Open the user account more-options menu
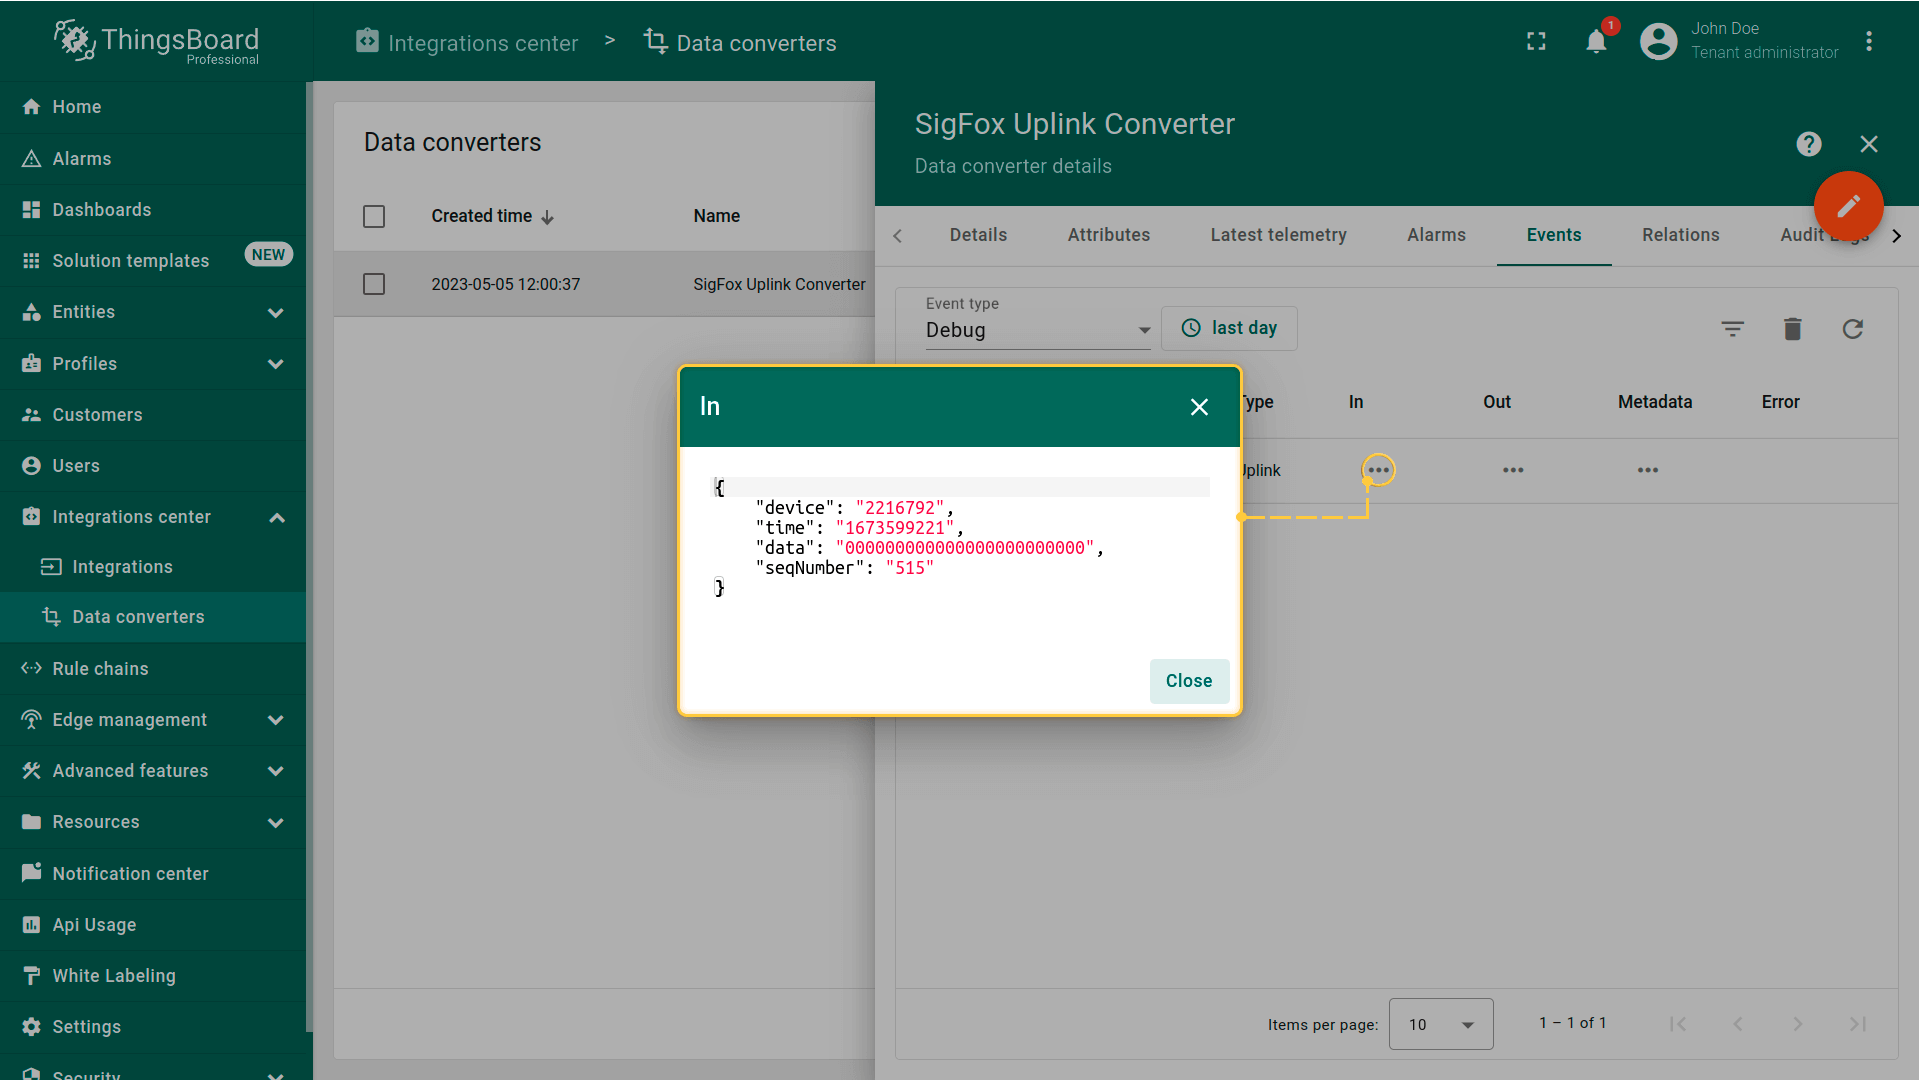Image resolution: width=1920 pixels, height=1080 pixels. [1868, 42]
